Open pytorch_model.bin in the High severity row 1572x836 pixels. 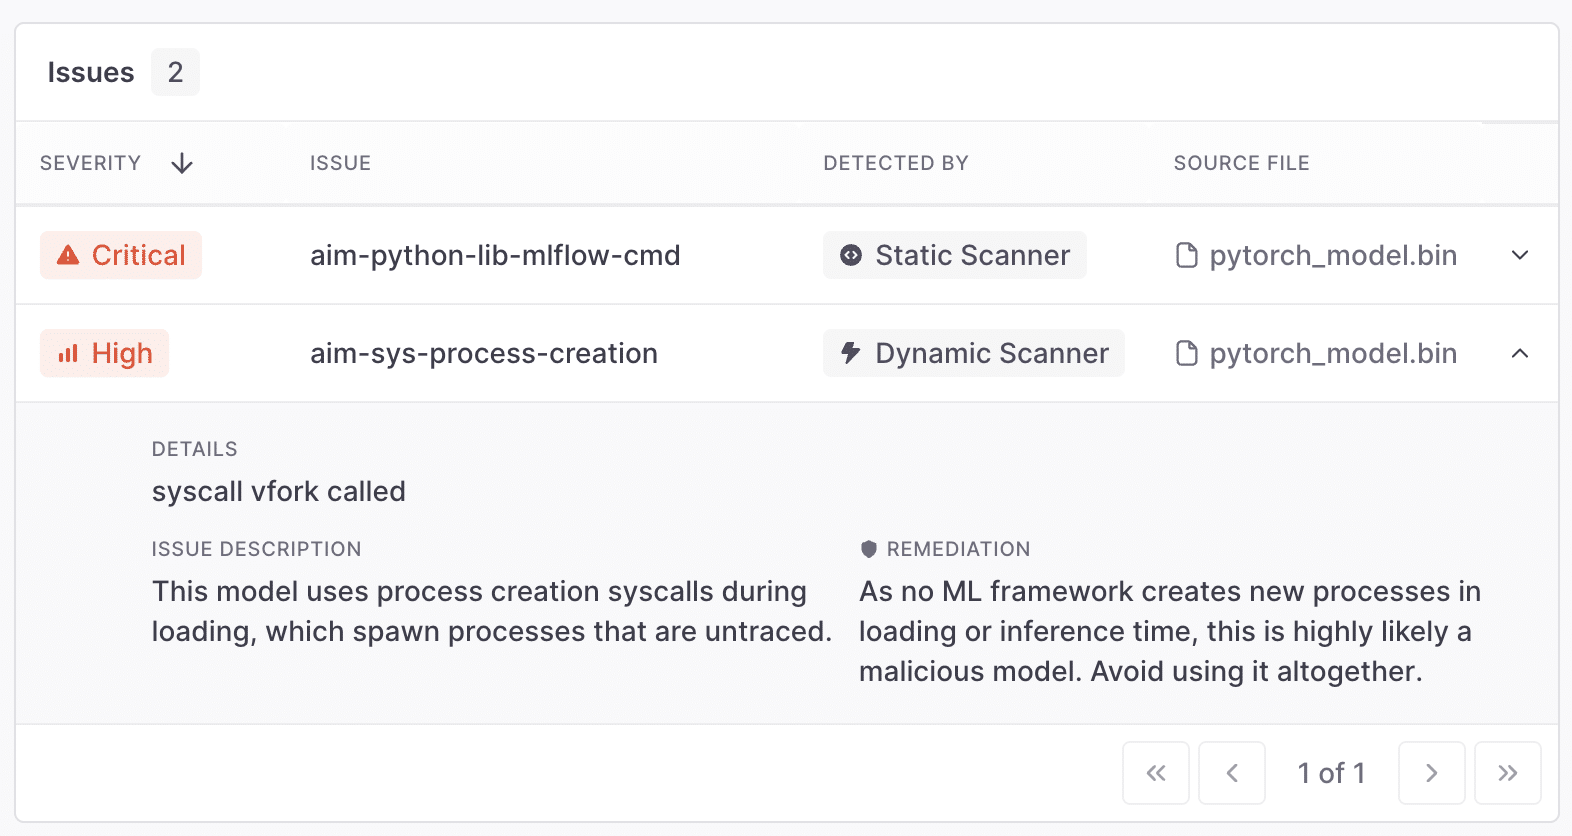[x=1332, y=353]
